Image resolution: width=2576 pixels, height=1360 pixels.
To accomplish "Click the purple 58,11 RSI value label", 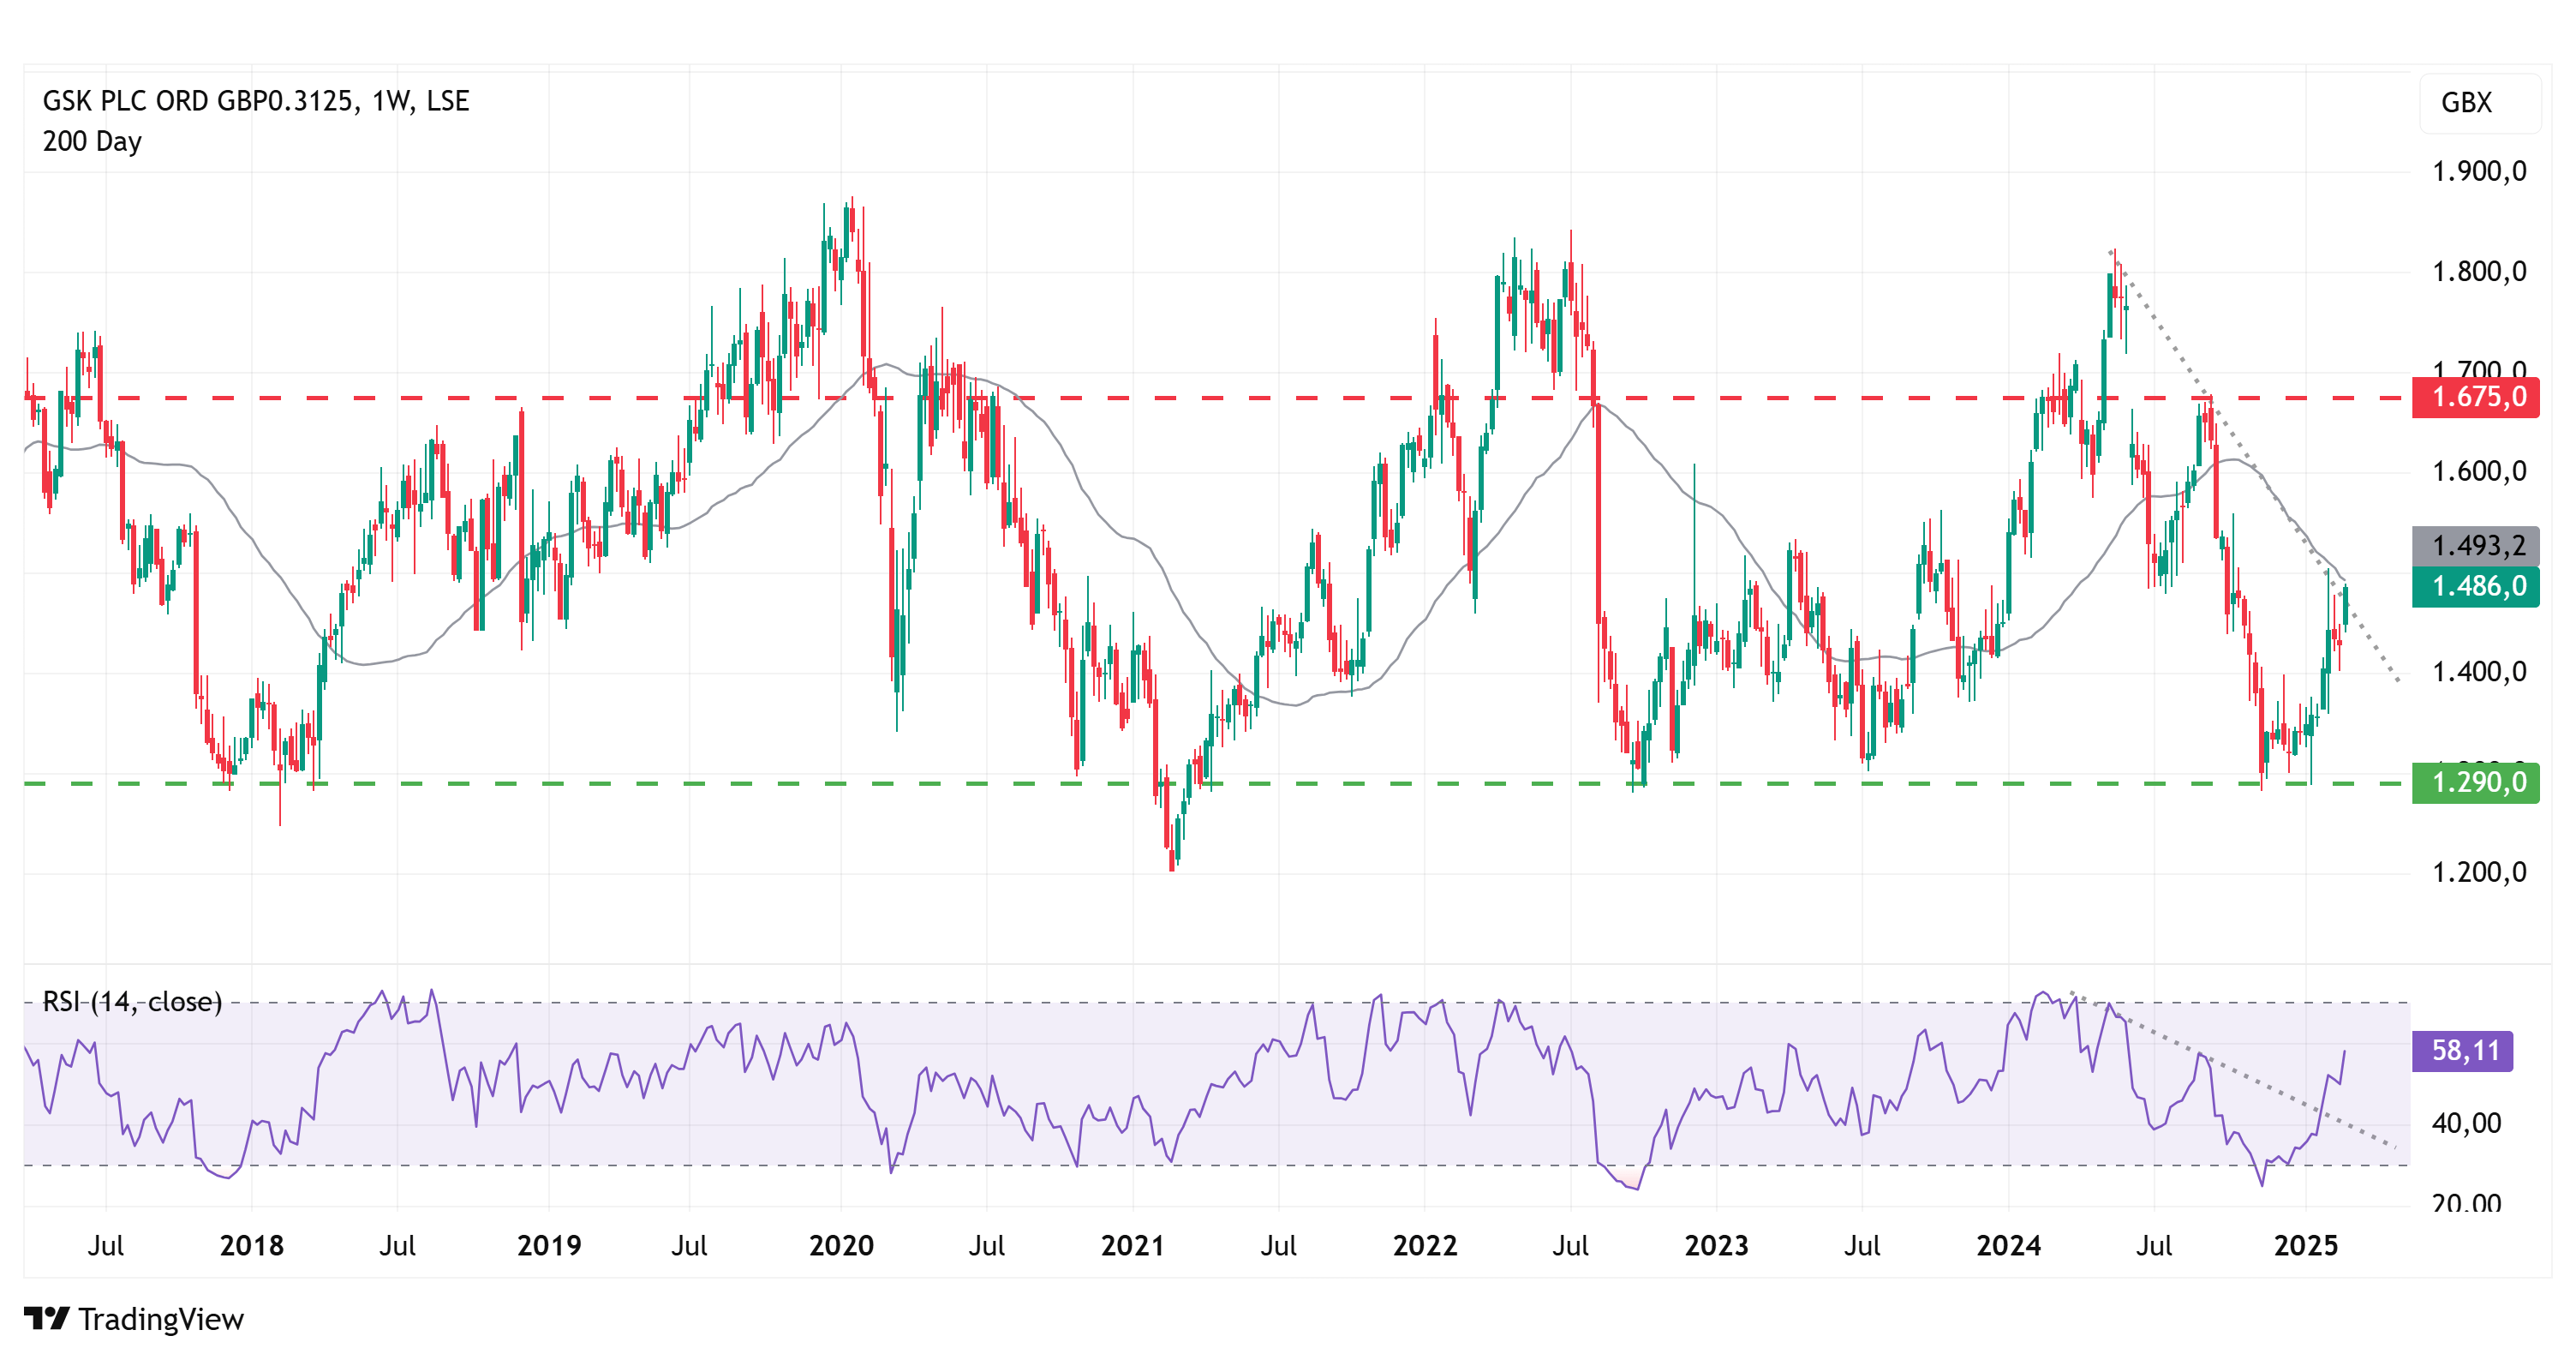I will click(2462, 1050).
